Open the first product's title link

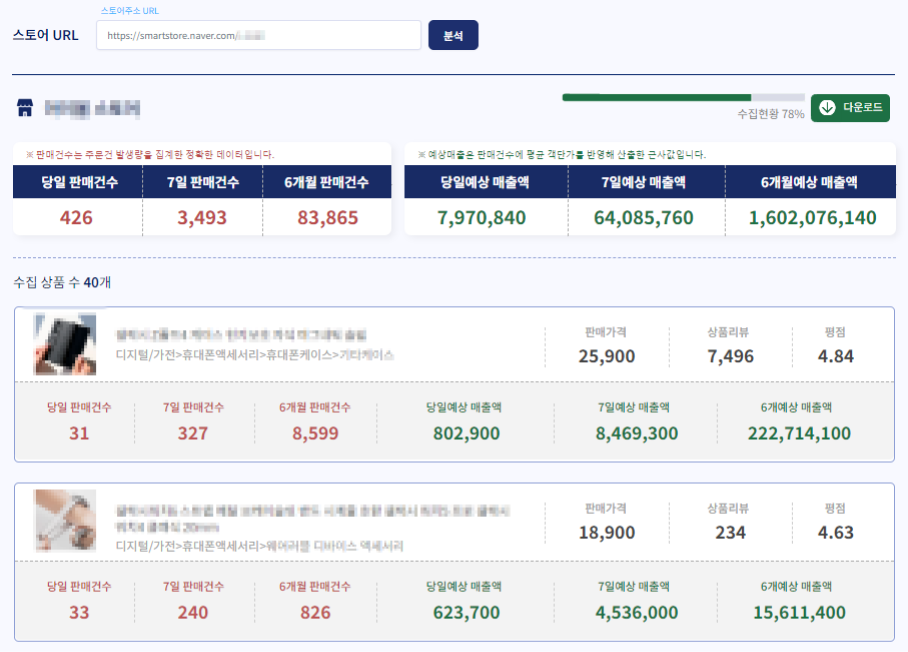click(241, 335)
